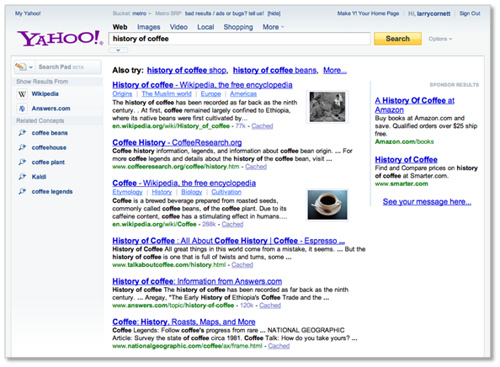Click the Search Pad notepad icon
Screen dimensions: 500x367
[21, 67]
